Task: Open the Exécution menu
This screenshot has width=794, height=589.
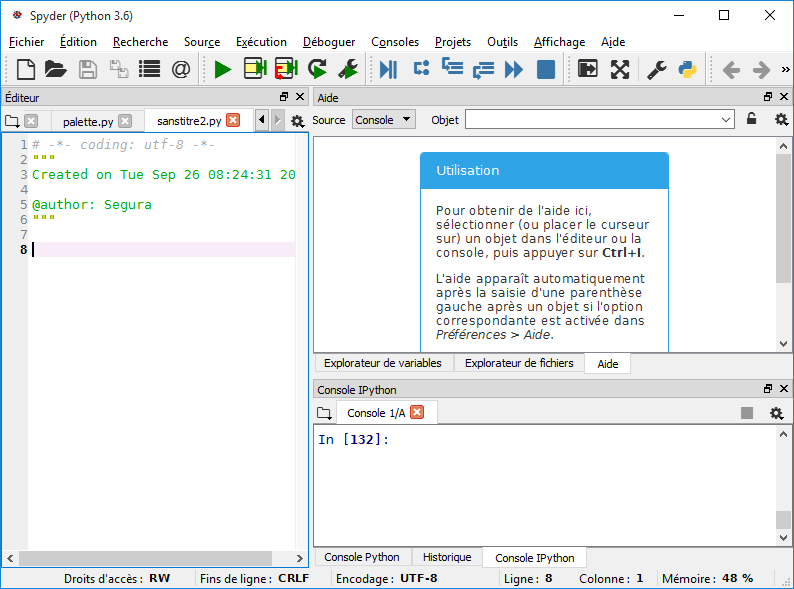Action: click(x=261, y=42)
